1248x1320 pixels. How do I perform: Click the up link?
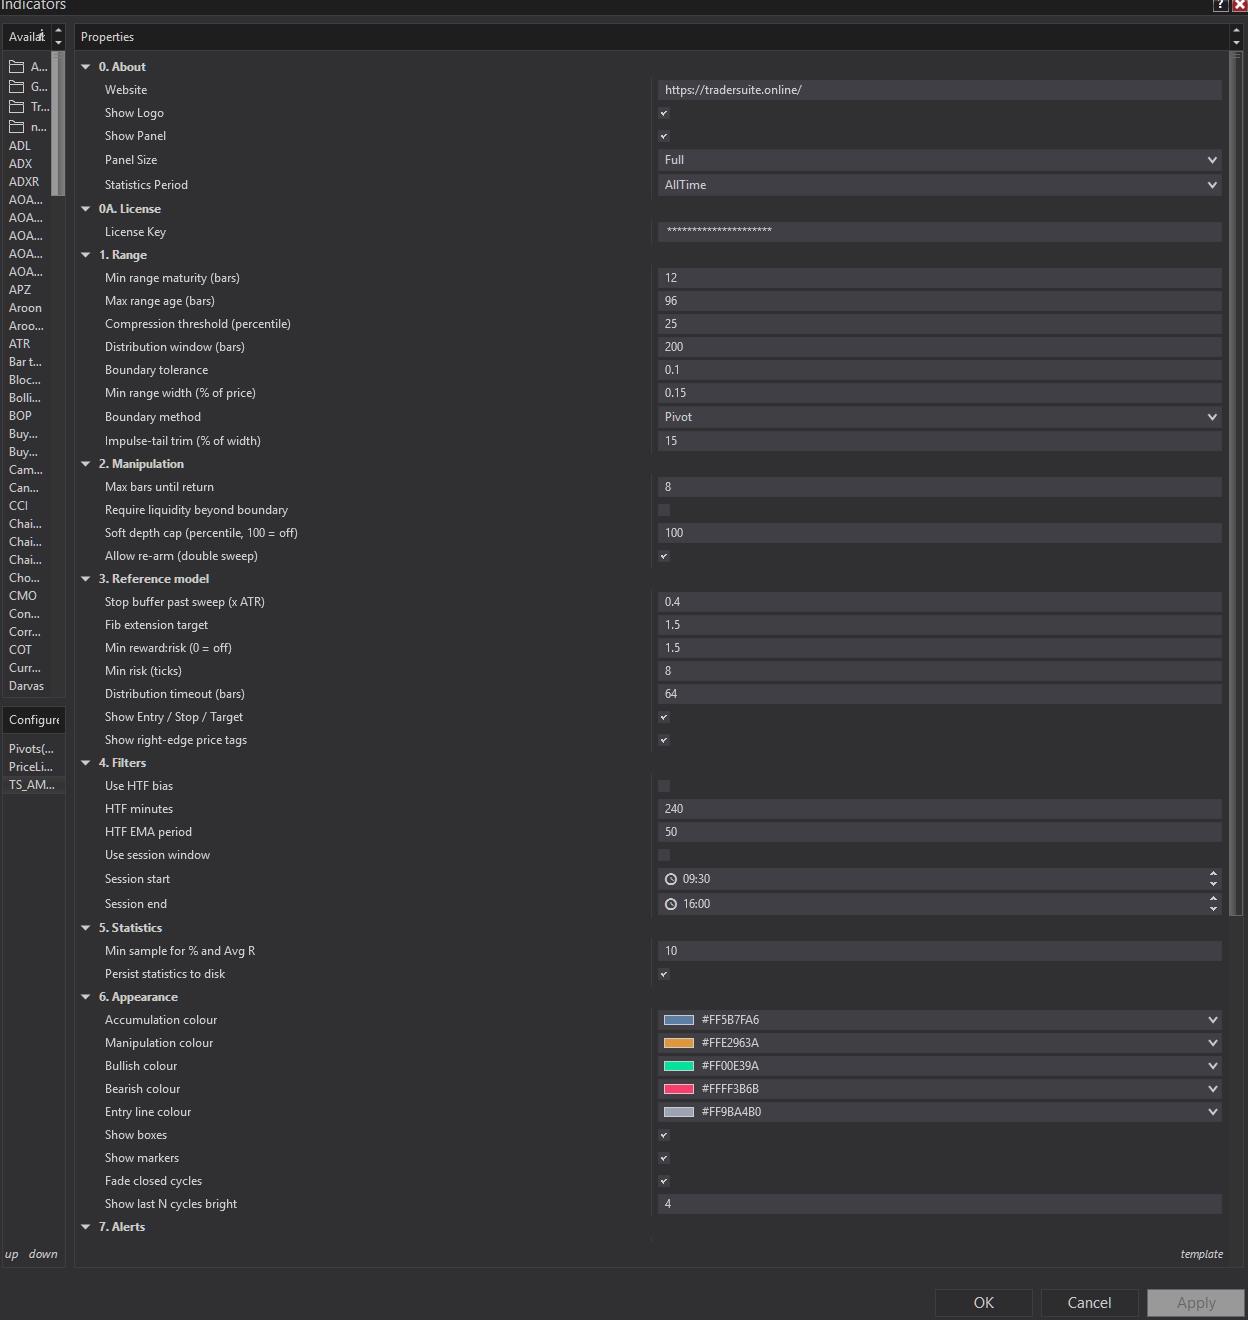coord(12,1254)
